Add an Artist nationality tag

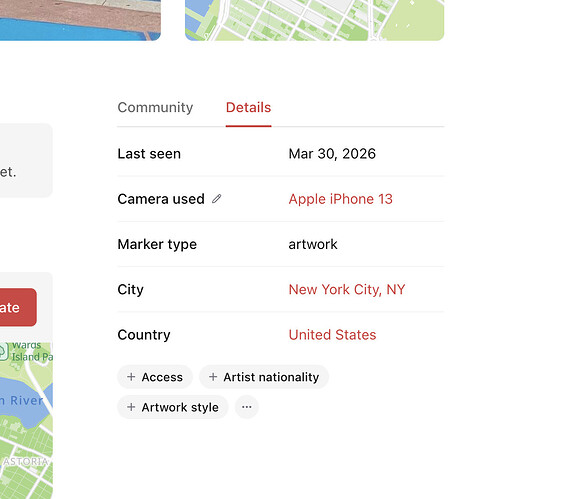[x=264, y=377]
